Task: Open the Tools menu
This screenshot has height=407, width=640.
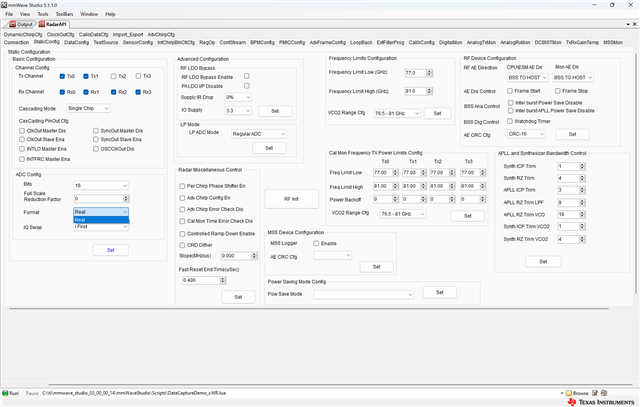Action: [x=43, y=14]
